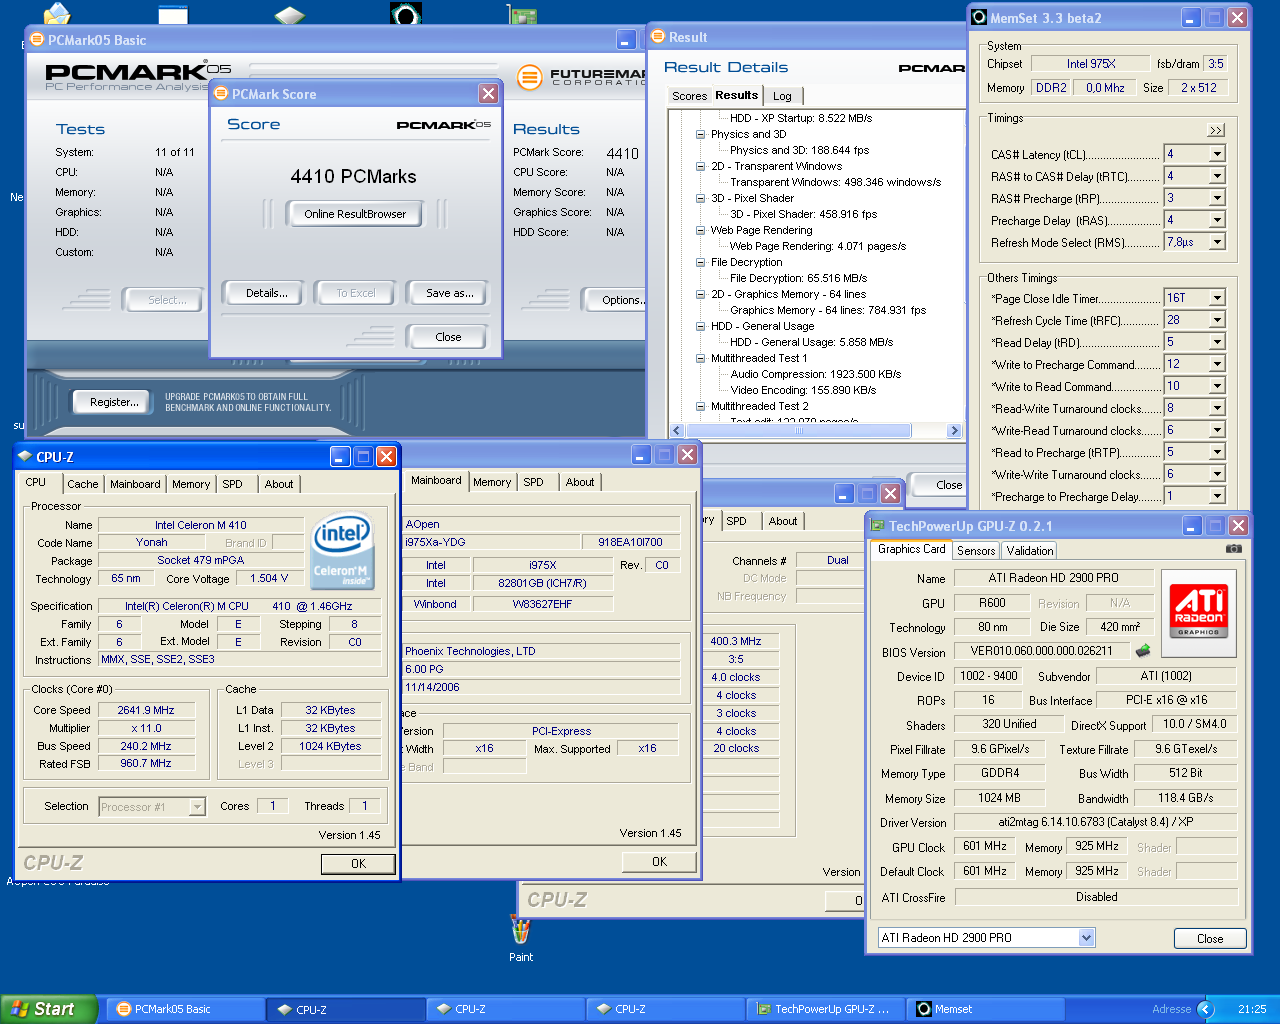
Task: Click the PCMark Score dialog title icon
Action: (x=221, y=94)
